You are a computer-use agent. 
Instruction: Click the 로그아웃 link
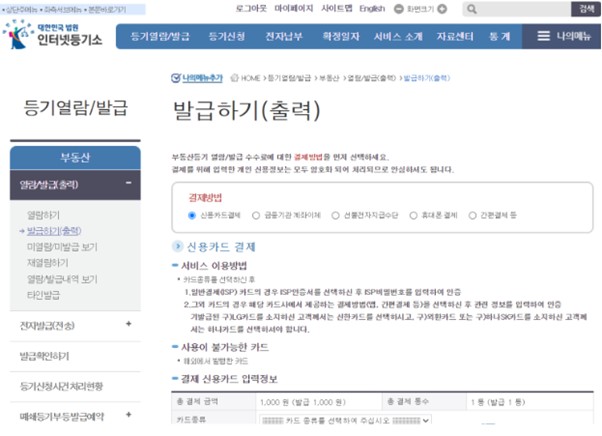coord(250,9)
